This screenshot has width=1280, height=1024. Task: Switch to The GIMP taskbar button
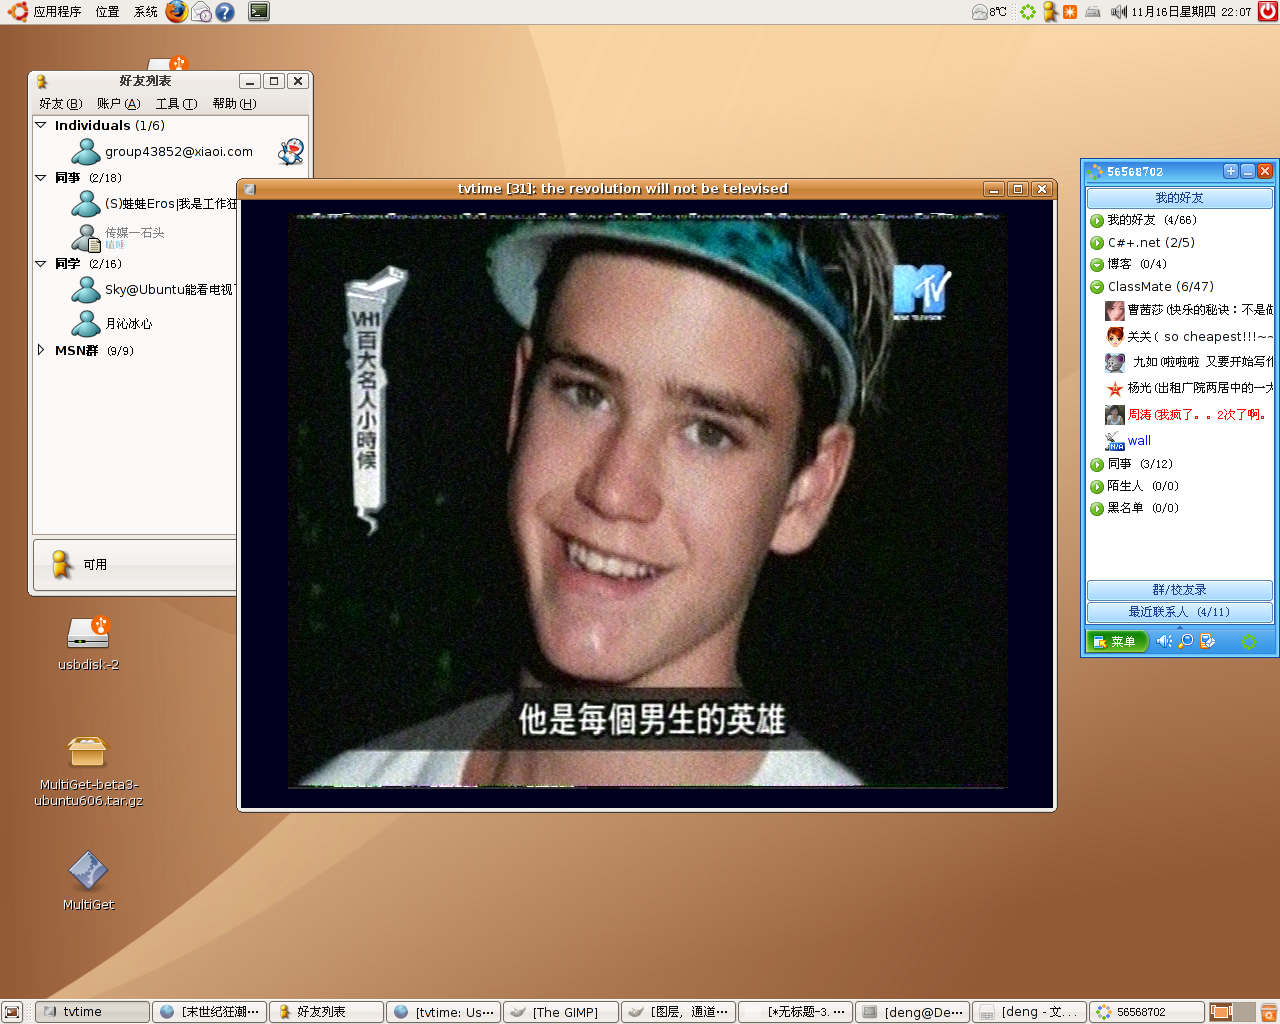560,1012
